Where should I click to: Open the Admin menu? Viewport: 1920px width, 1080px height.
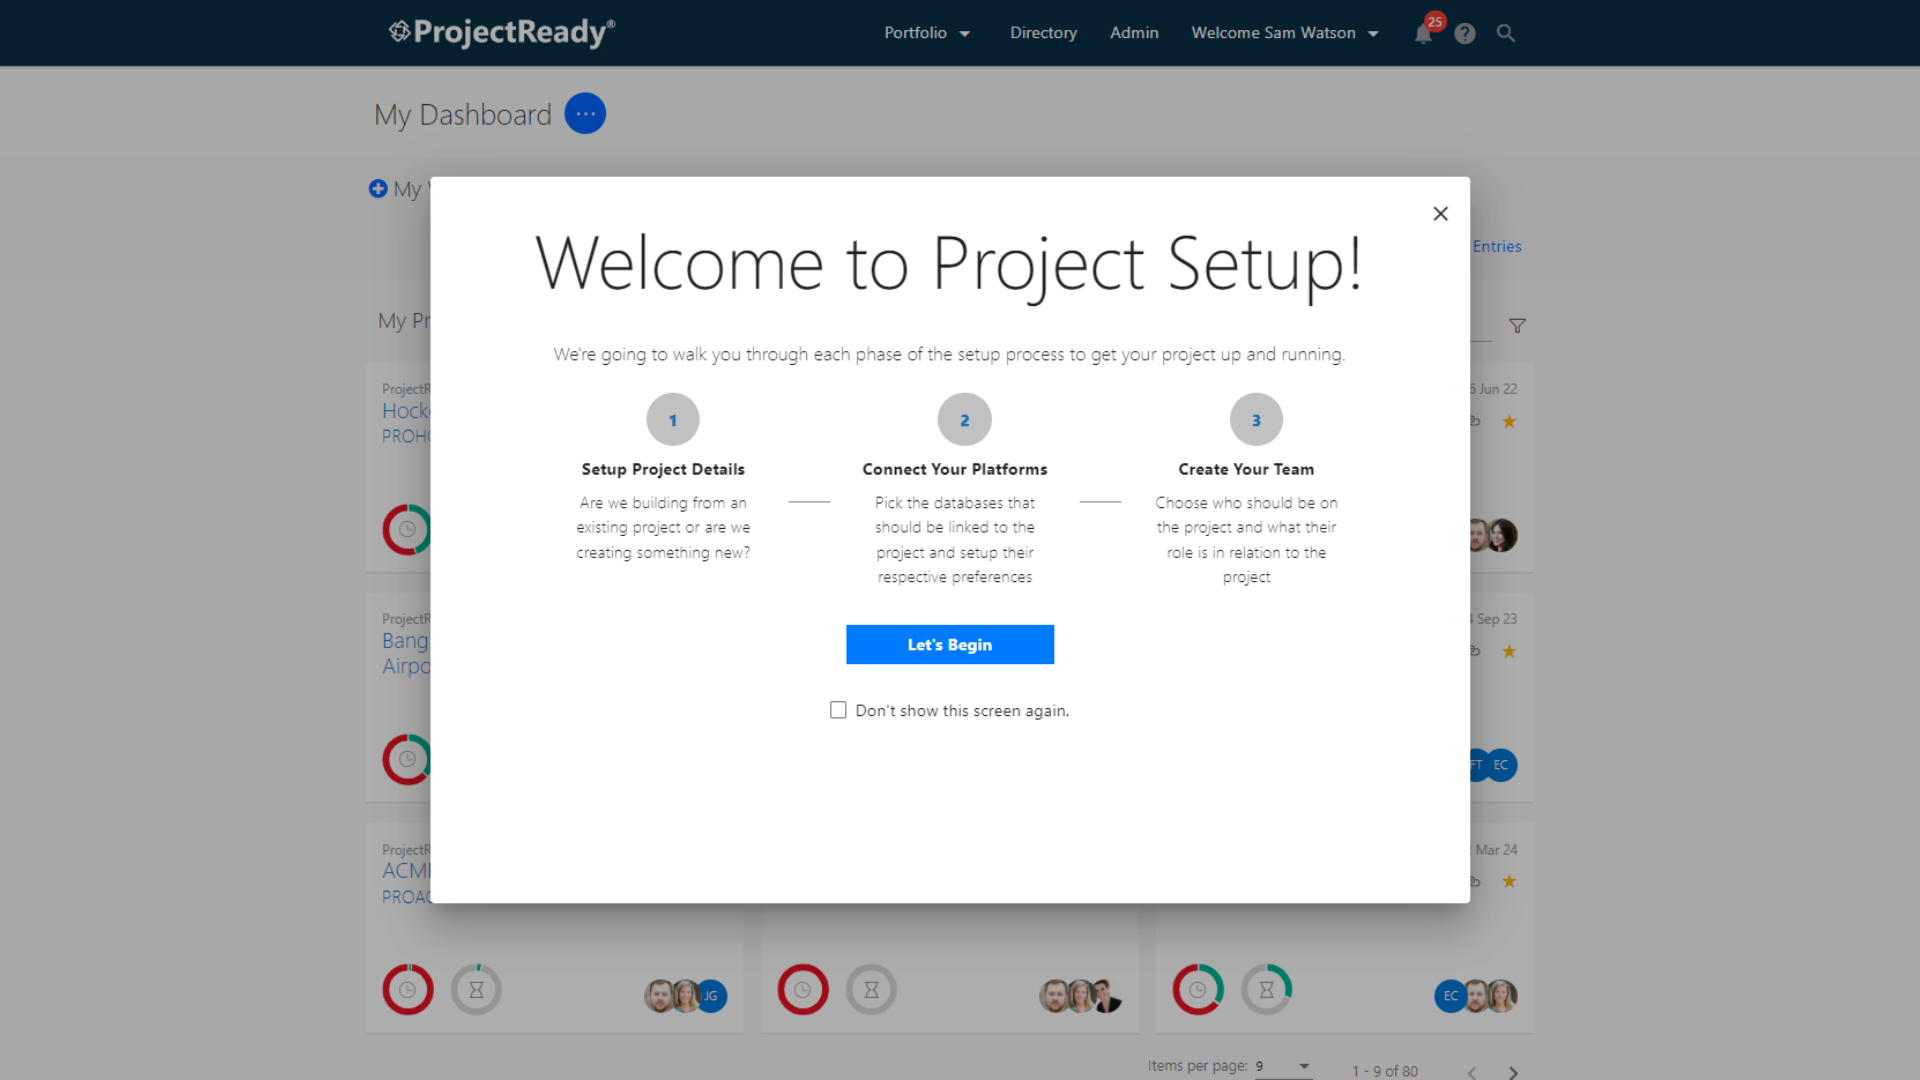tap(1133, 32)
